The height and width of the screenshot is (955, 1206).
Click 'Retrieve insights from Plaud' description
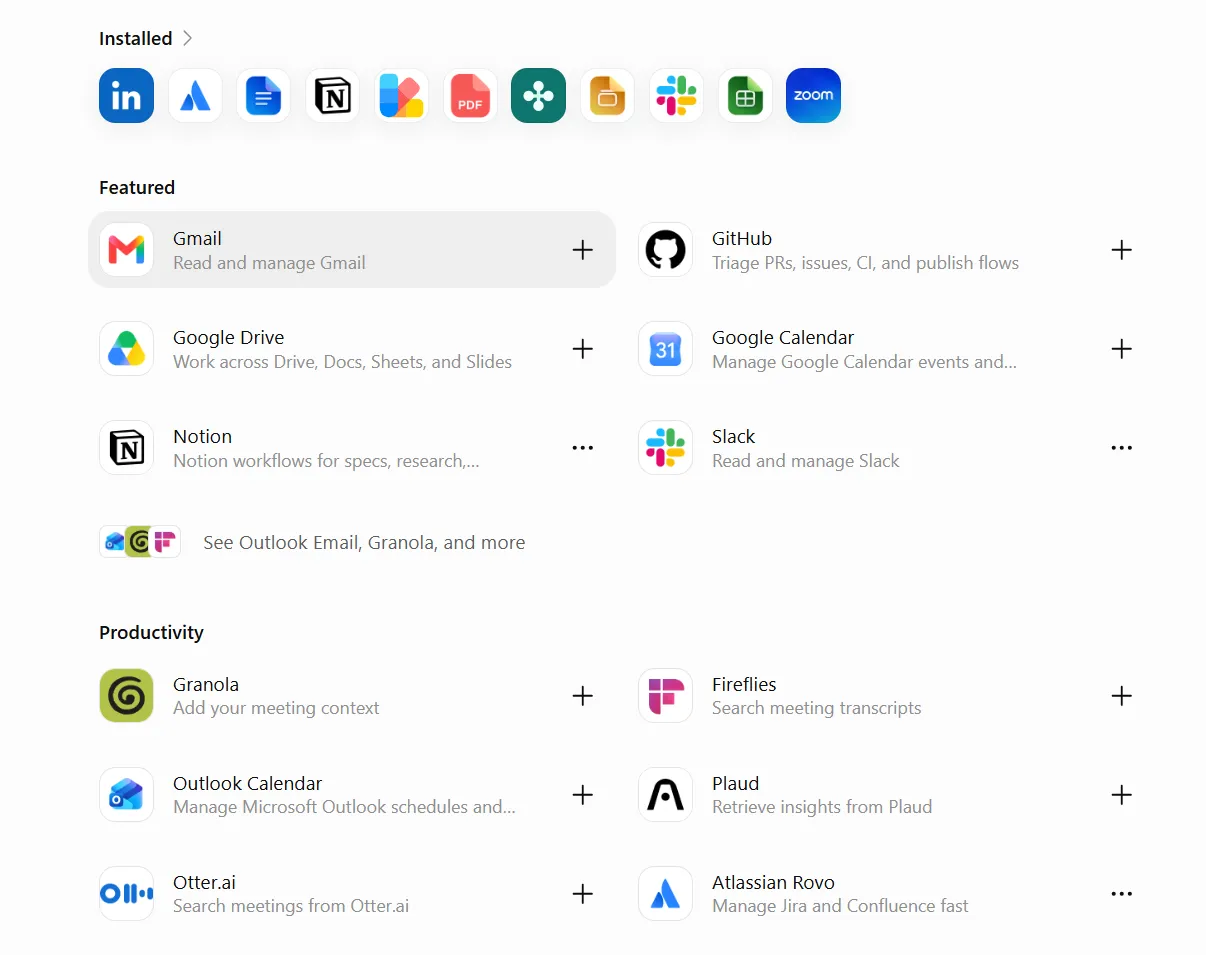click(x=822, y=807)
